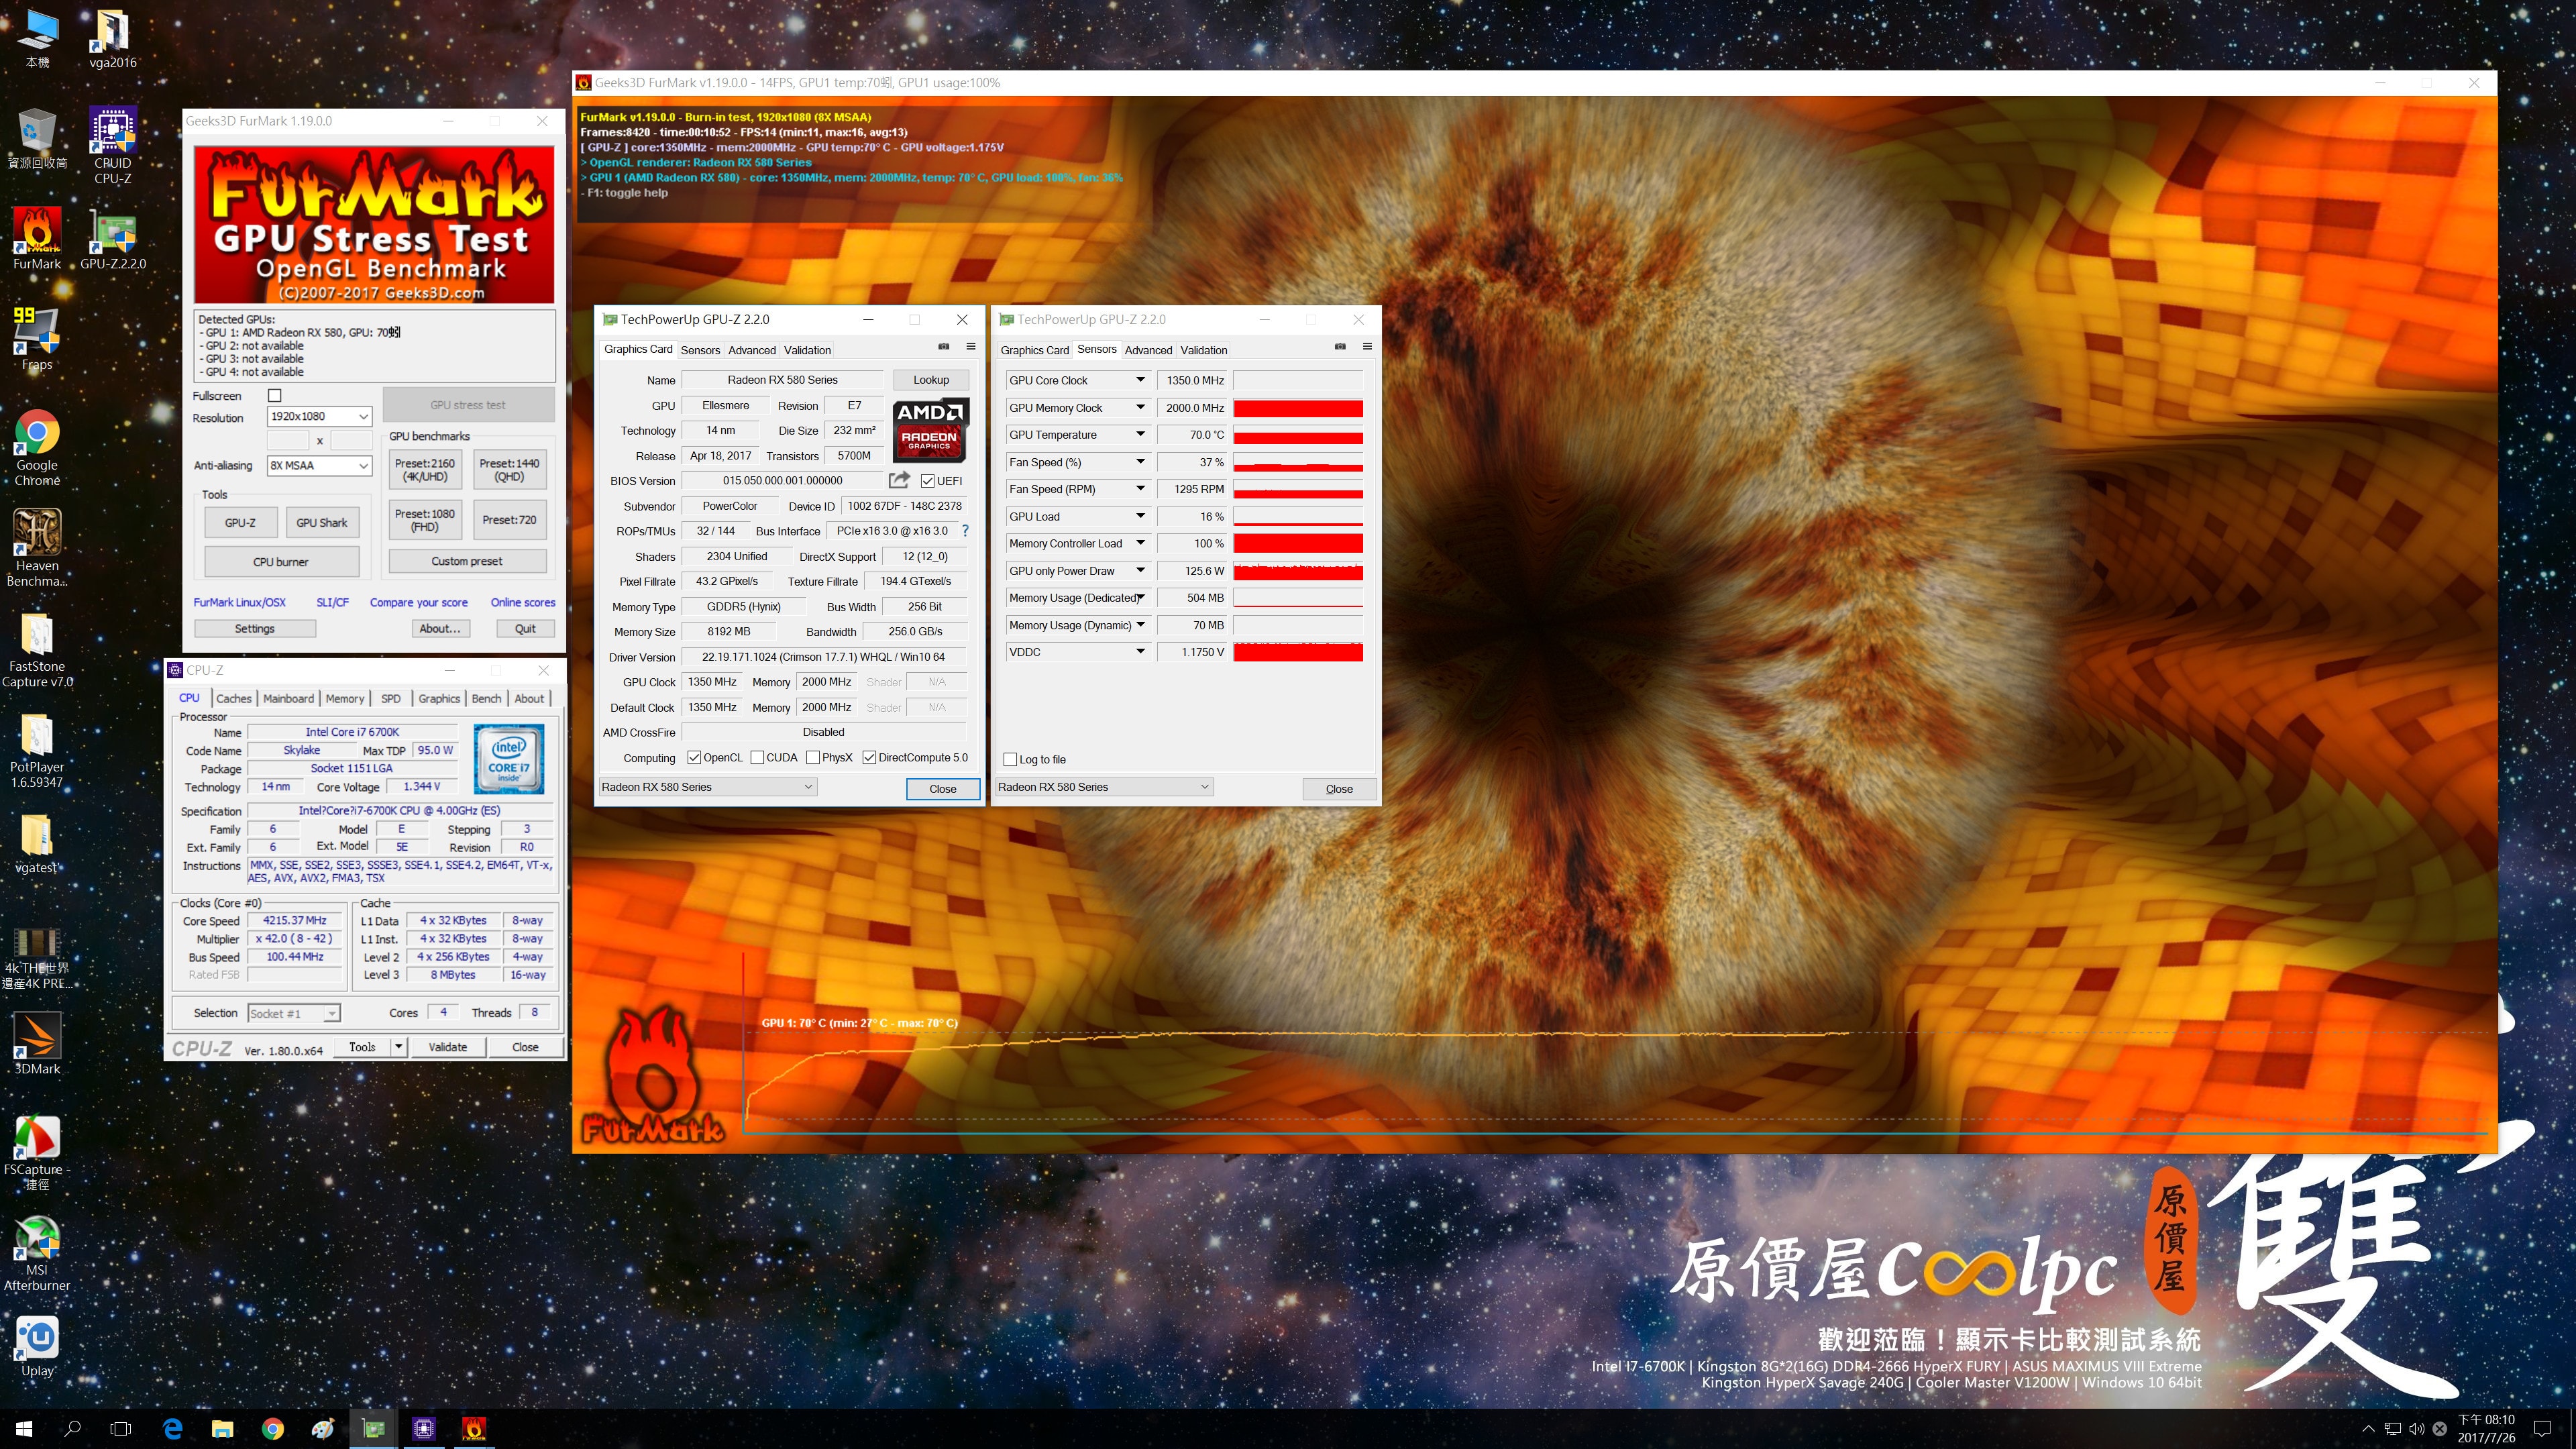Switch to SPD tab in CPU-Z

[391, 699]
